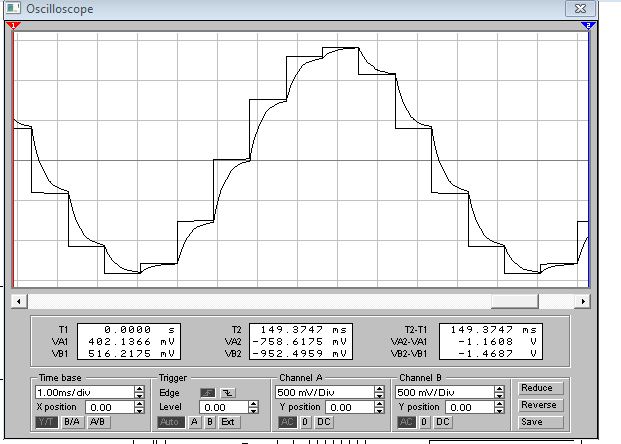Click the Time base X position field

(110, 408)
